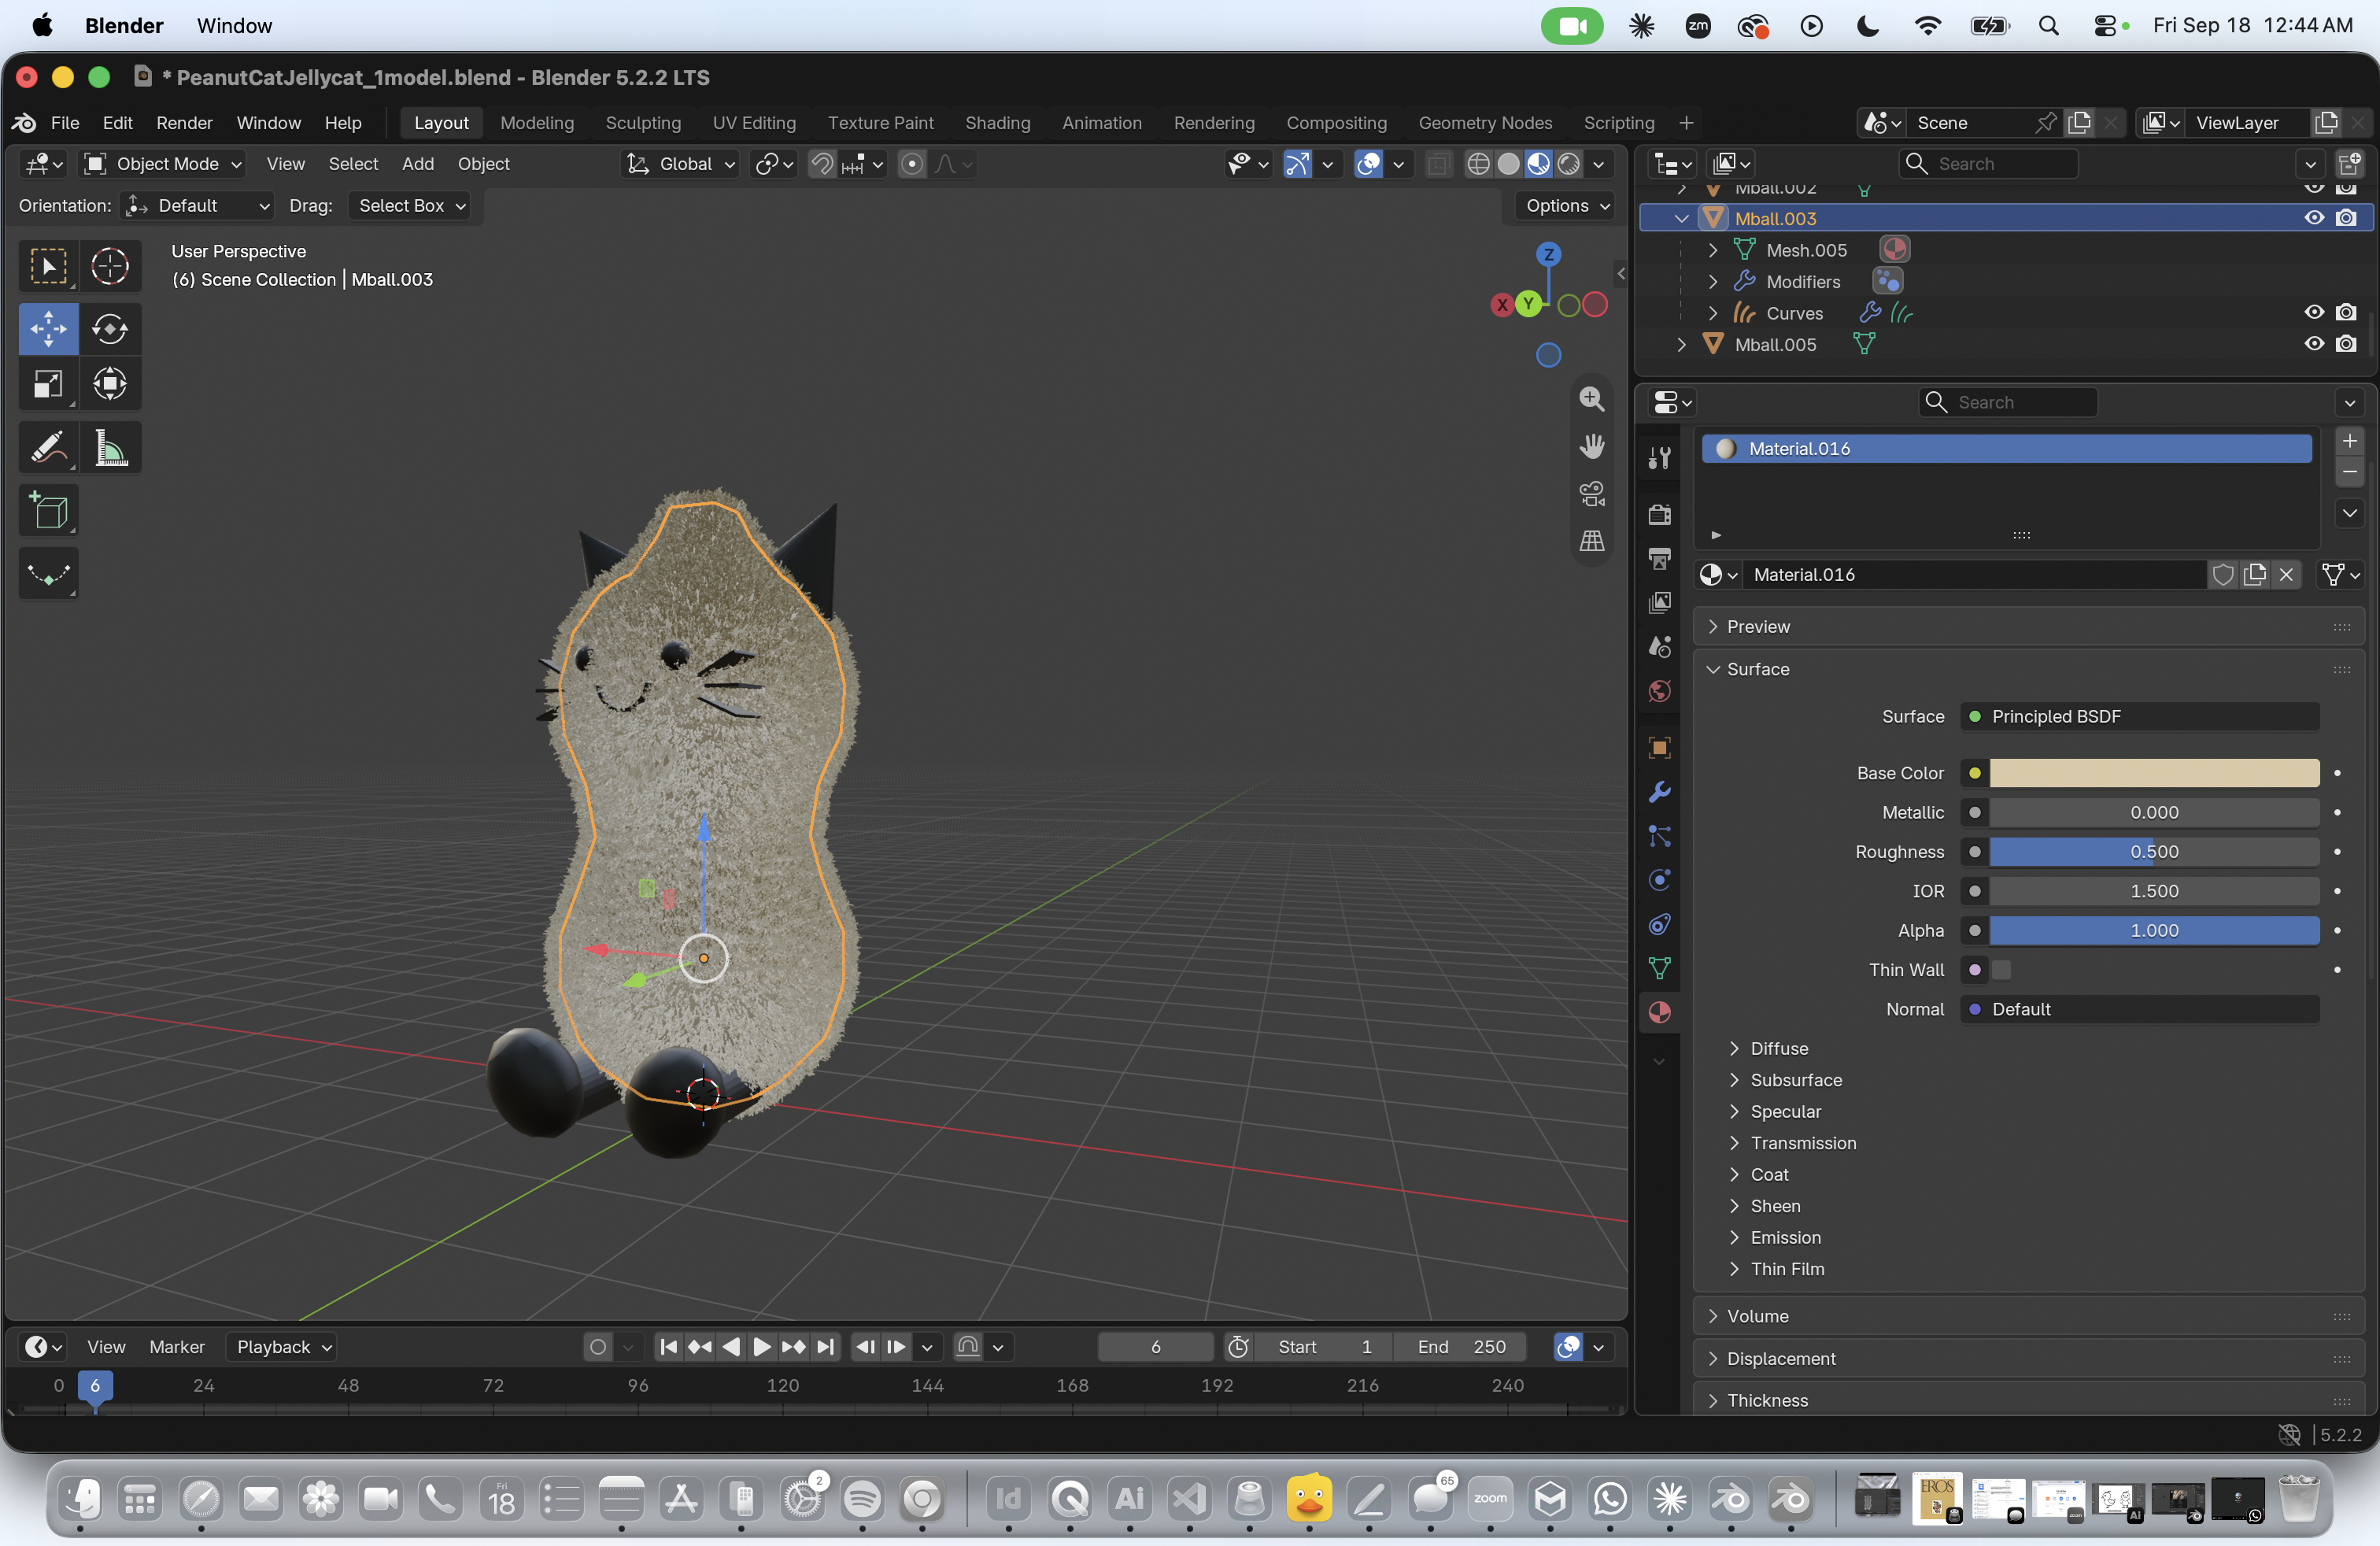Select the Measure tool
The image size is (2380, 1546).
tap(110, 447)
